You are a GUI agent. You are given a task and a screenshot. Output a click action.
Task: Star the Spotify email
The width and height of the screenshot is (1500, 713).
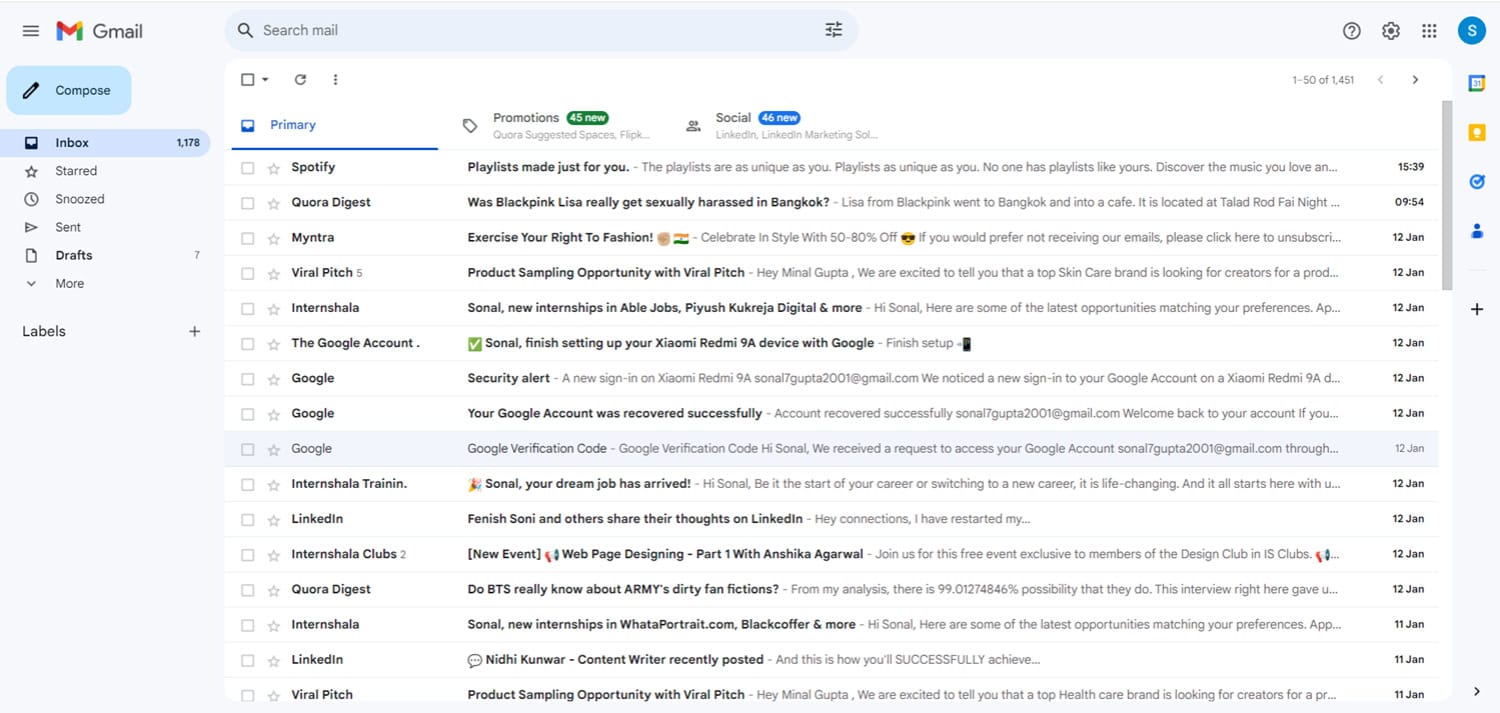274,168
